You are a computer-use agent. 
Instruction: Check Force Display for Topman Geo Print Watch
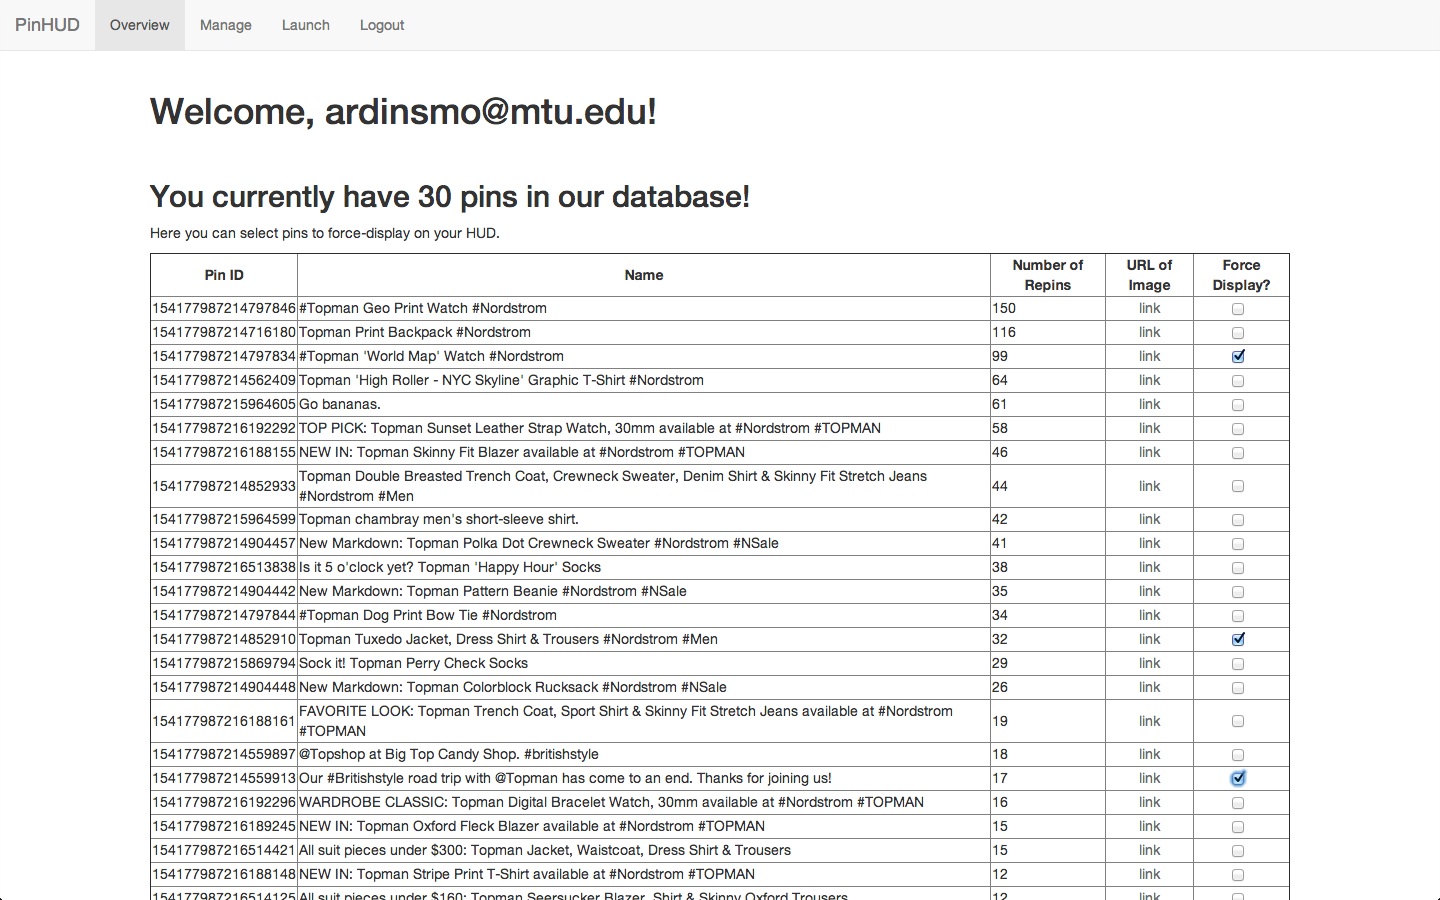(1238, 309)
